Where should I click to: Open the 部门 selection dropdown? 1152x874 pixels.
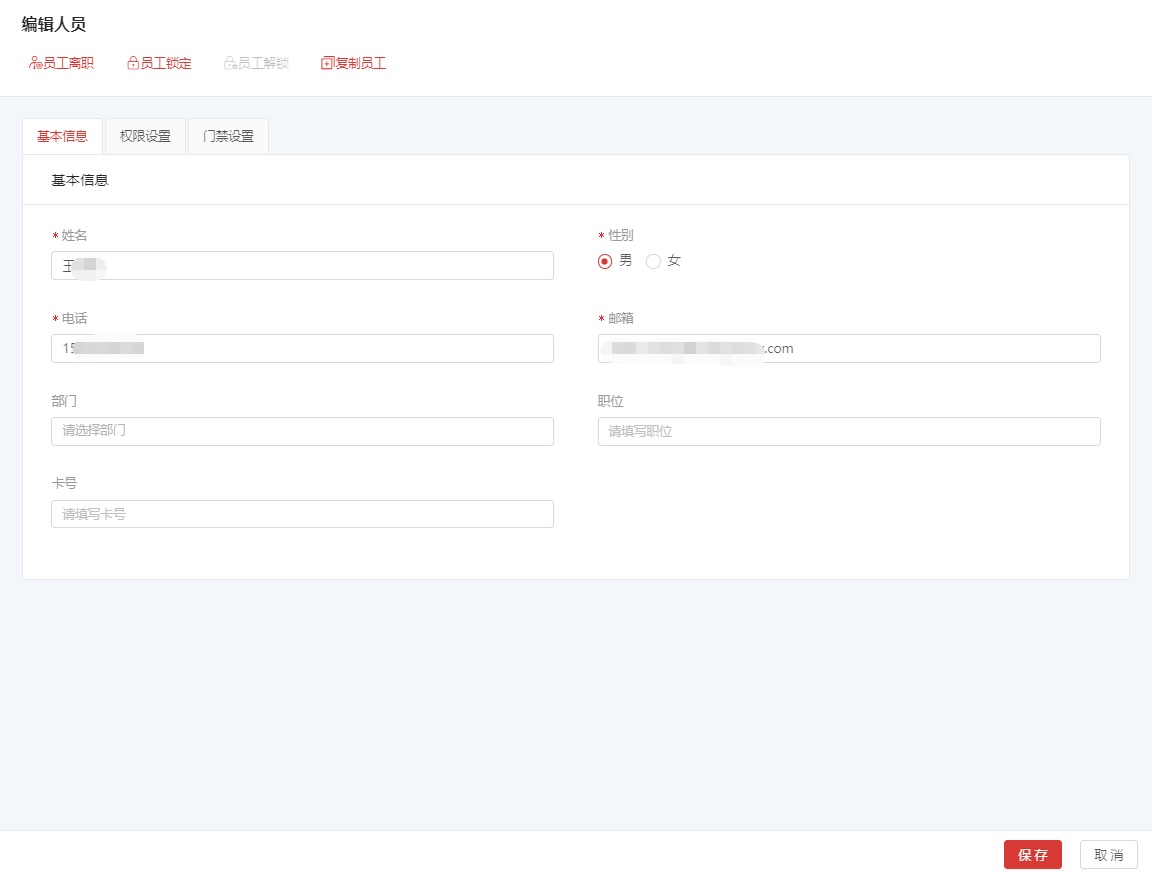[302, 431]
